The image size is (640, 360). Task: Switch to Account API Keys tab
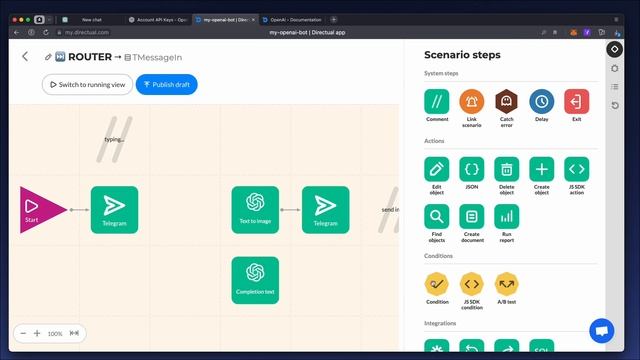[x=158, y=20]
